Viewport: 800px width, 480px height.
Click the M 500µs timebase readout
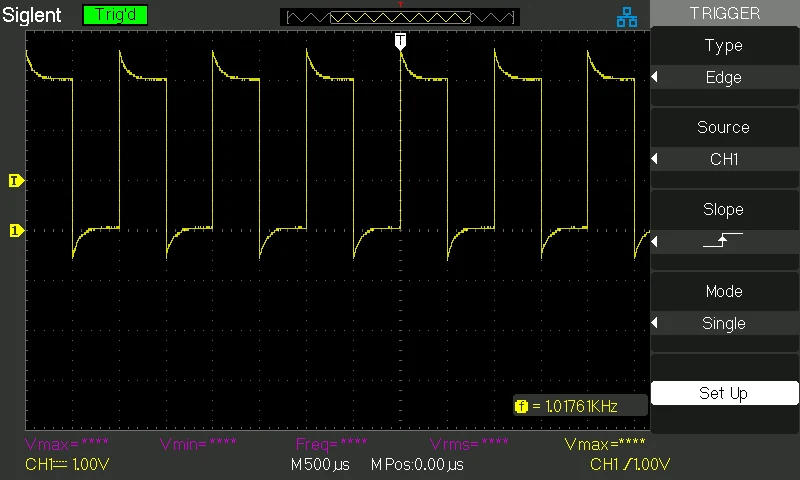[320, 465]
